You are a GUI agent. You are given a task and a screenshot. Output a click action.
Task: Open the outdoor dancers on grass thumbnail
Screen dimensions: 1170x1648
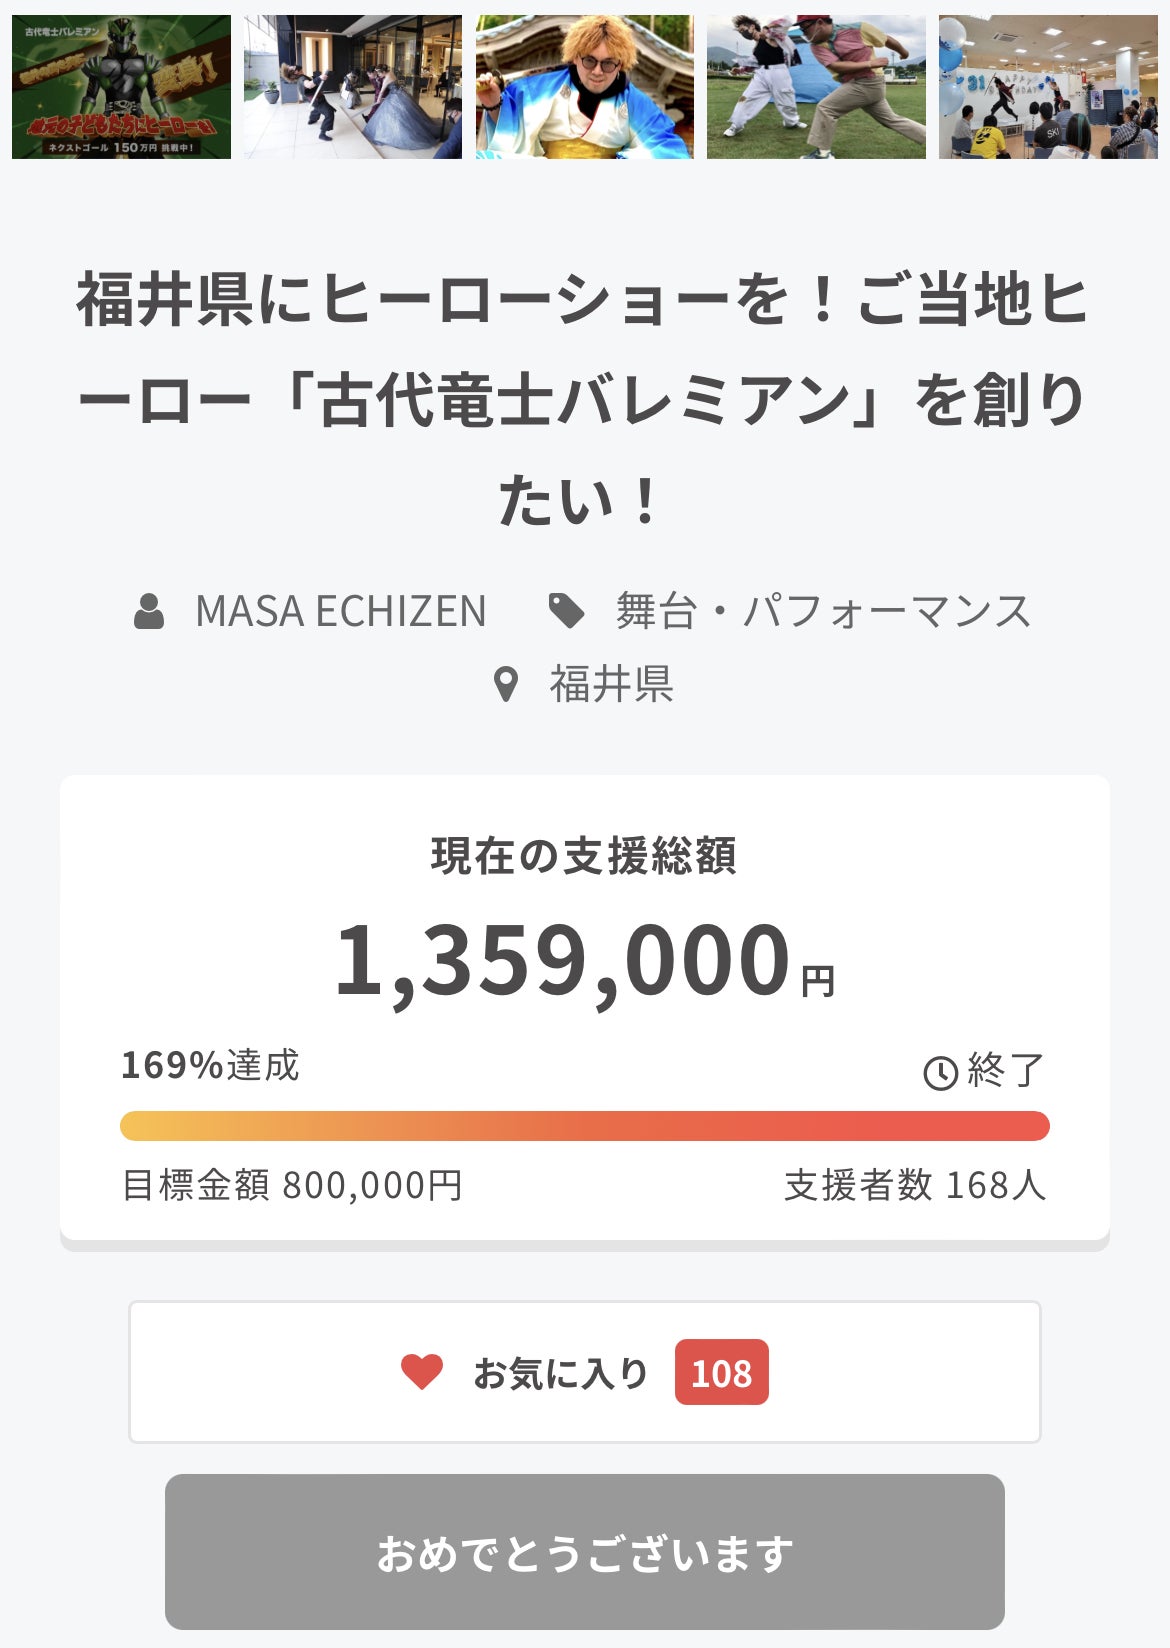click(x=816, y=87)
